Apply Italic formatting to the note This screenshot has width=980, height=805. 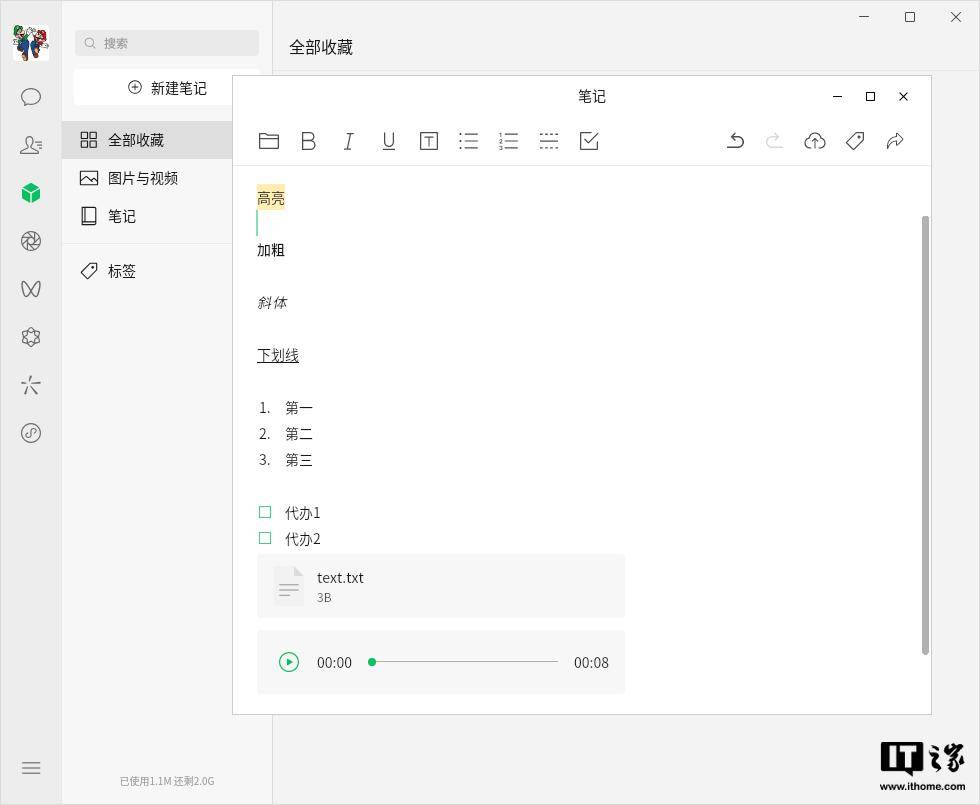click(349, 141)
